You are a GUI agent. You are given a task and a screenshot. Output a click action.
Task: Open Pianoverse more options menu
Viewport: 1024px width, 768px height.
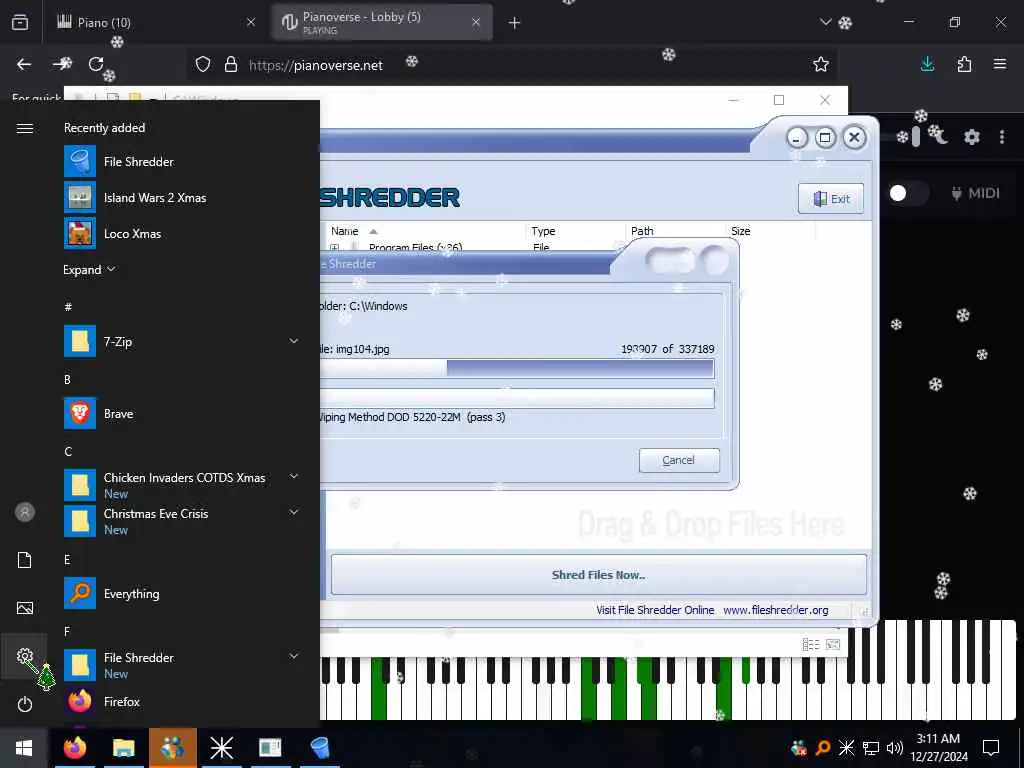click(1002, 137)
